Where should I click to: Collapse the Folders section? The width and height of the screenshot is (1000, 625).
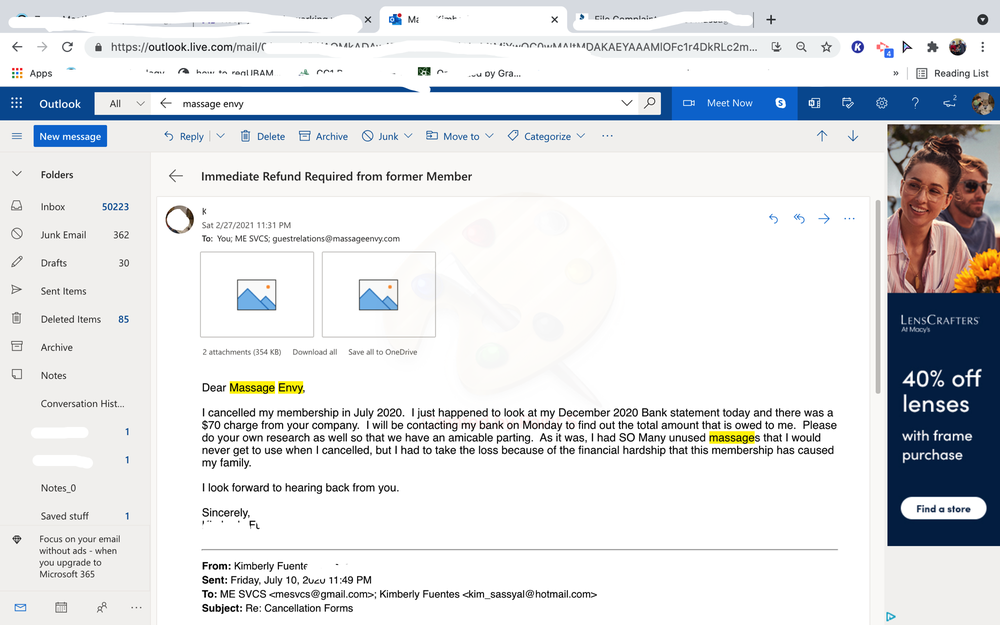click(17, 174)
